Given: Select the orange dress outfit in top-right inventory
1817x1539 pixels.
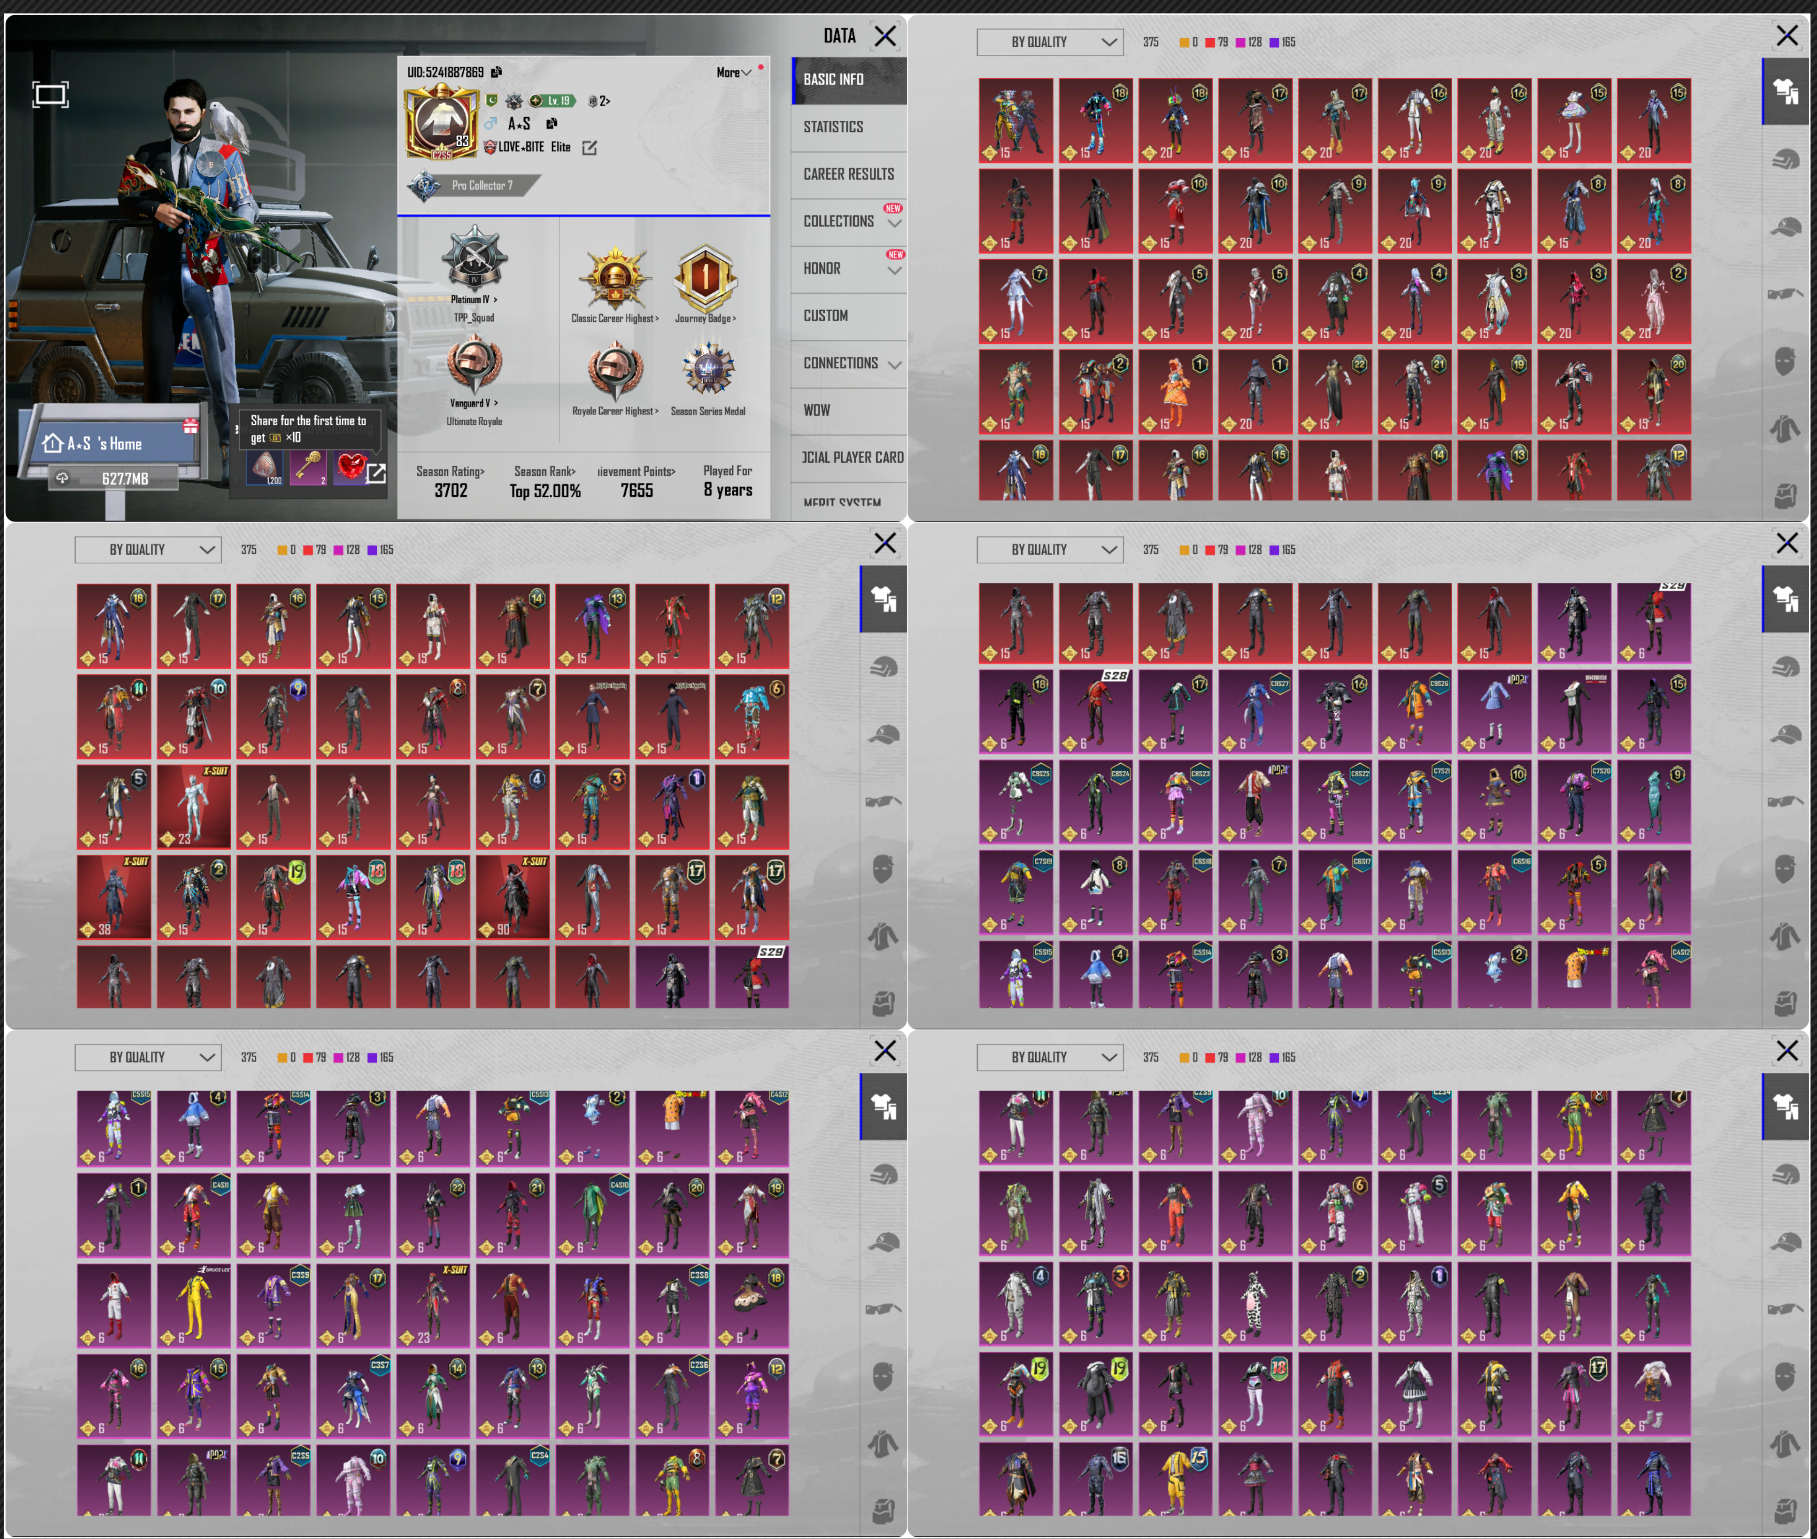Looking at the screenshot, I should pyautogui.click(x=1176, y=390).
